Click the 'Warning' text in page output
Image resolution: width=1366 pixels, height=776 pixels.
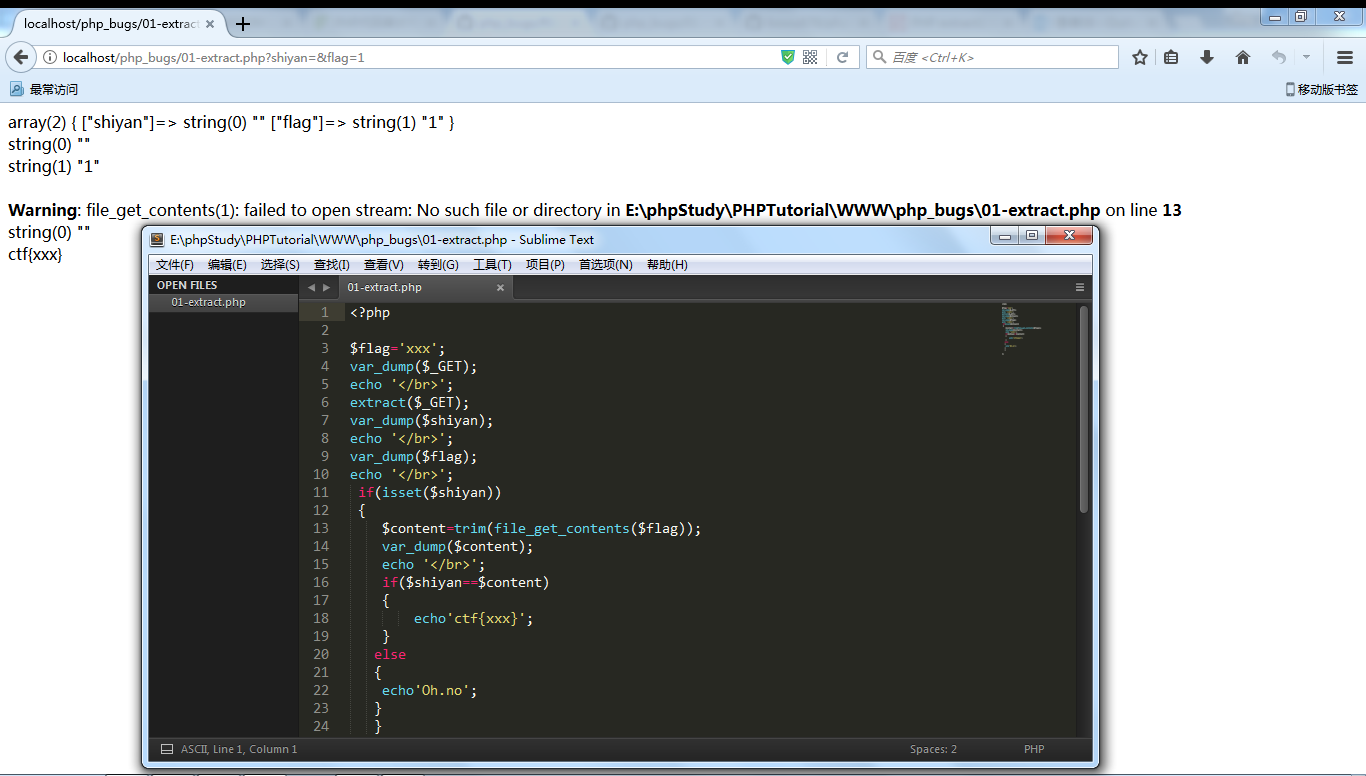point(43,210)
